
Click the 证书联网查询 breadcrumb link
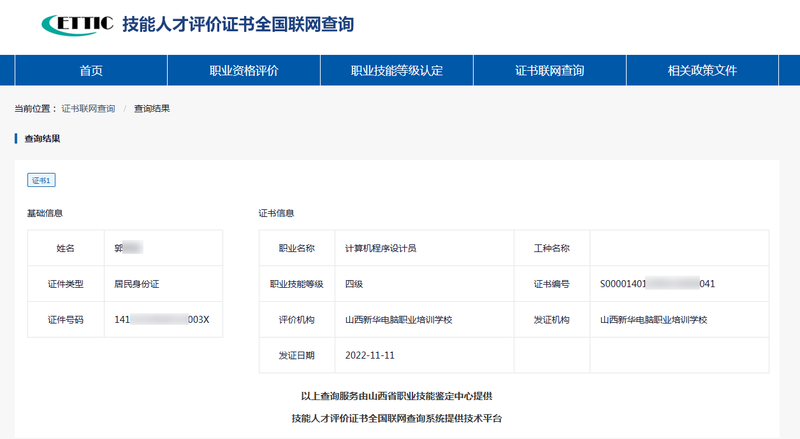coord(88,107)
